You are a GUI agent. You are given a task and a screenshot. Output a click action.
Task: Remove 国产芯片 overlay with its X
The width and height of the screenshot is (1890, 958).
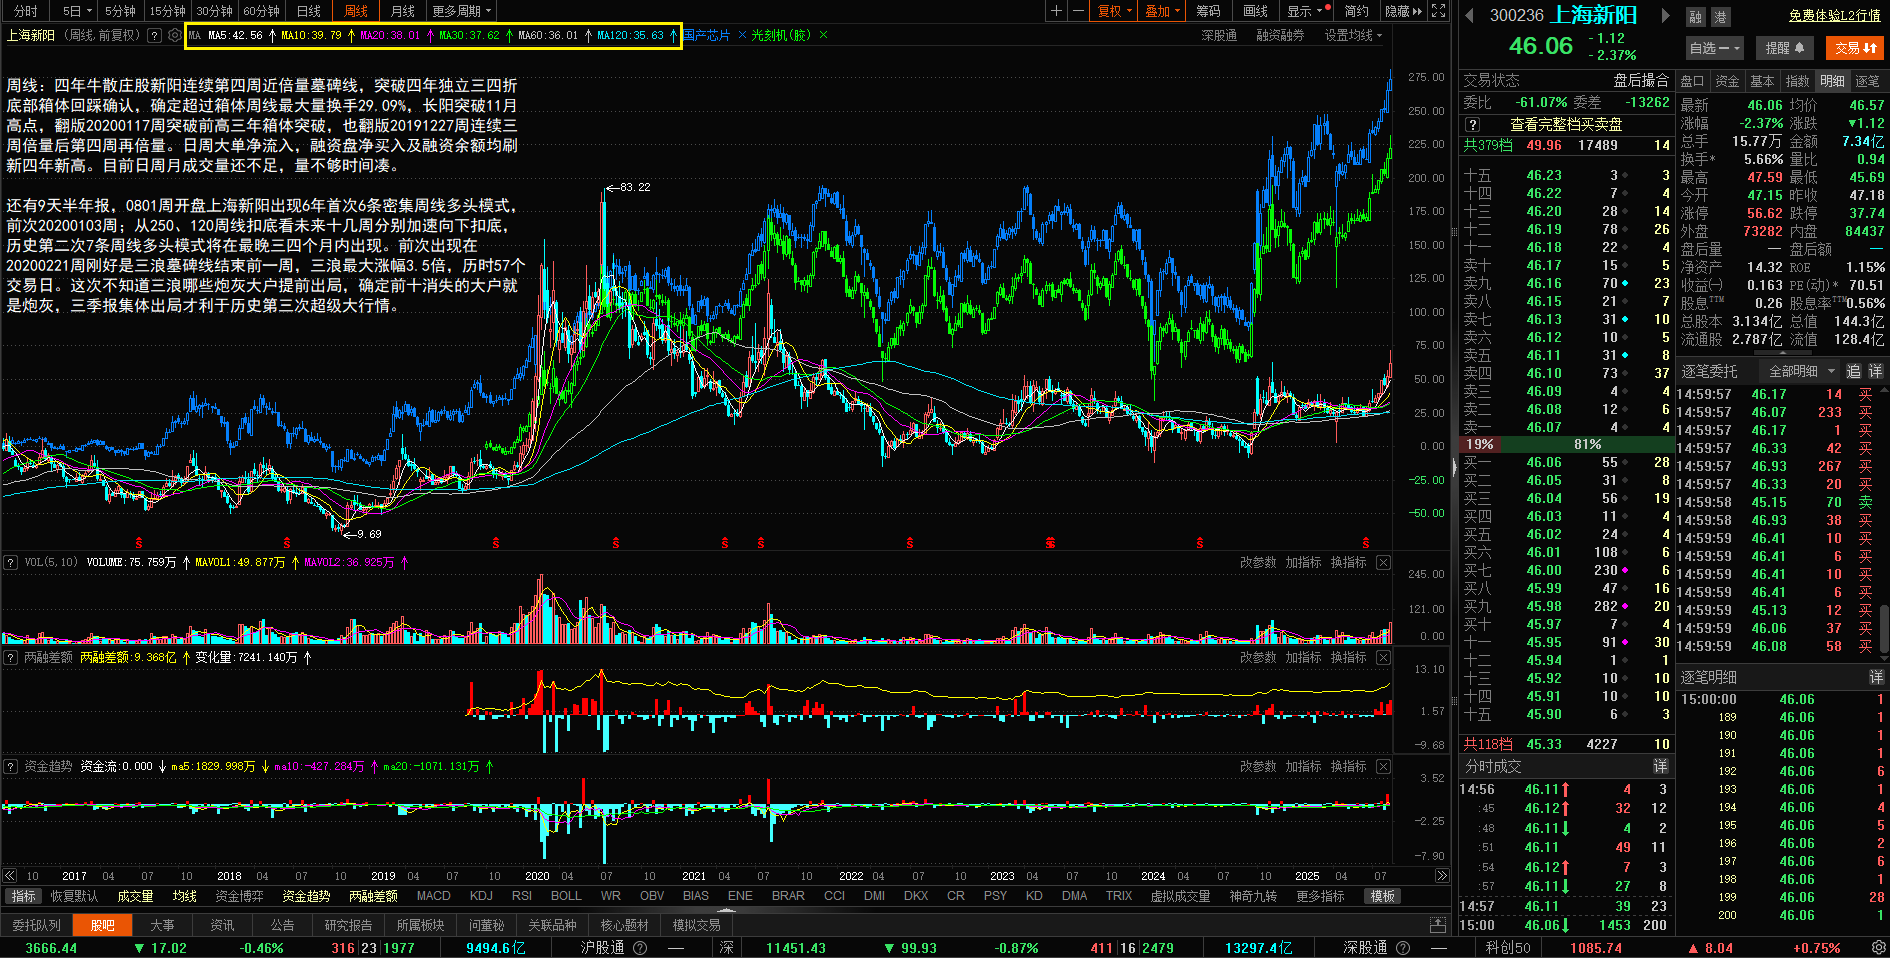coord(742,35)
